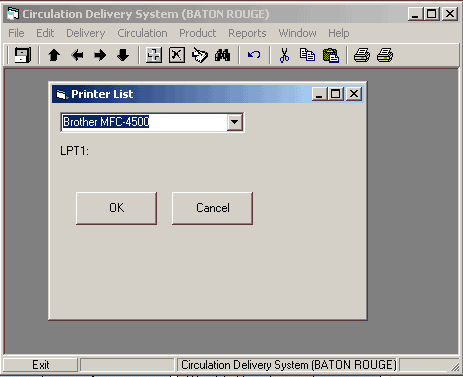
Task: Minimize the Printer List dialog
Action: pos(319,94)
